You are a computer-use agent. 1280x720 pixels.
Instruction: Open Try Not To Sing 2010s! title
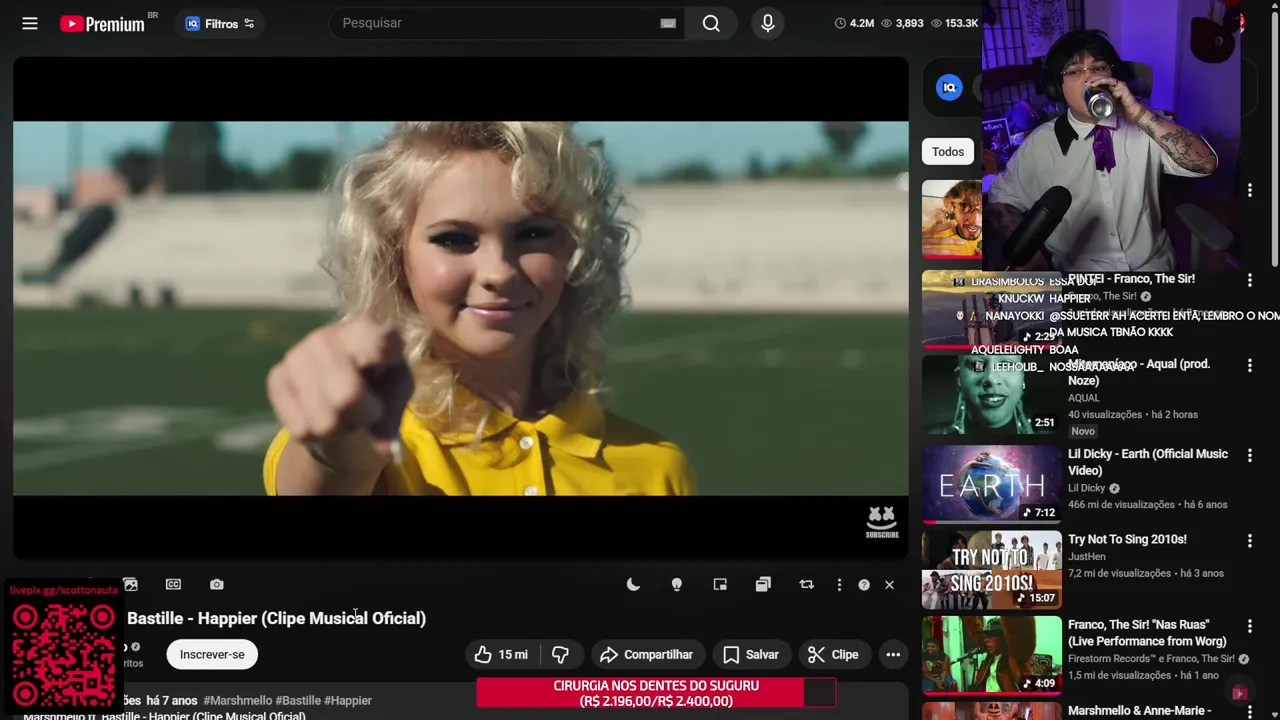[1127, 539]
